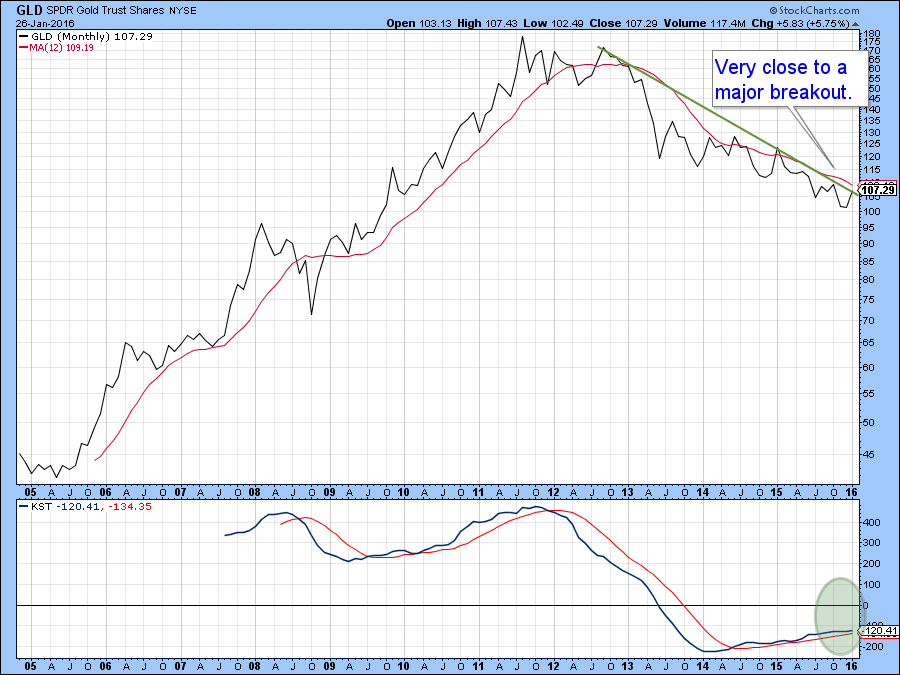Click the 50 label on price axis
Screen dimensions: 900x675
(x=868, y=422)
